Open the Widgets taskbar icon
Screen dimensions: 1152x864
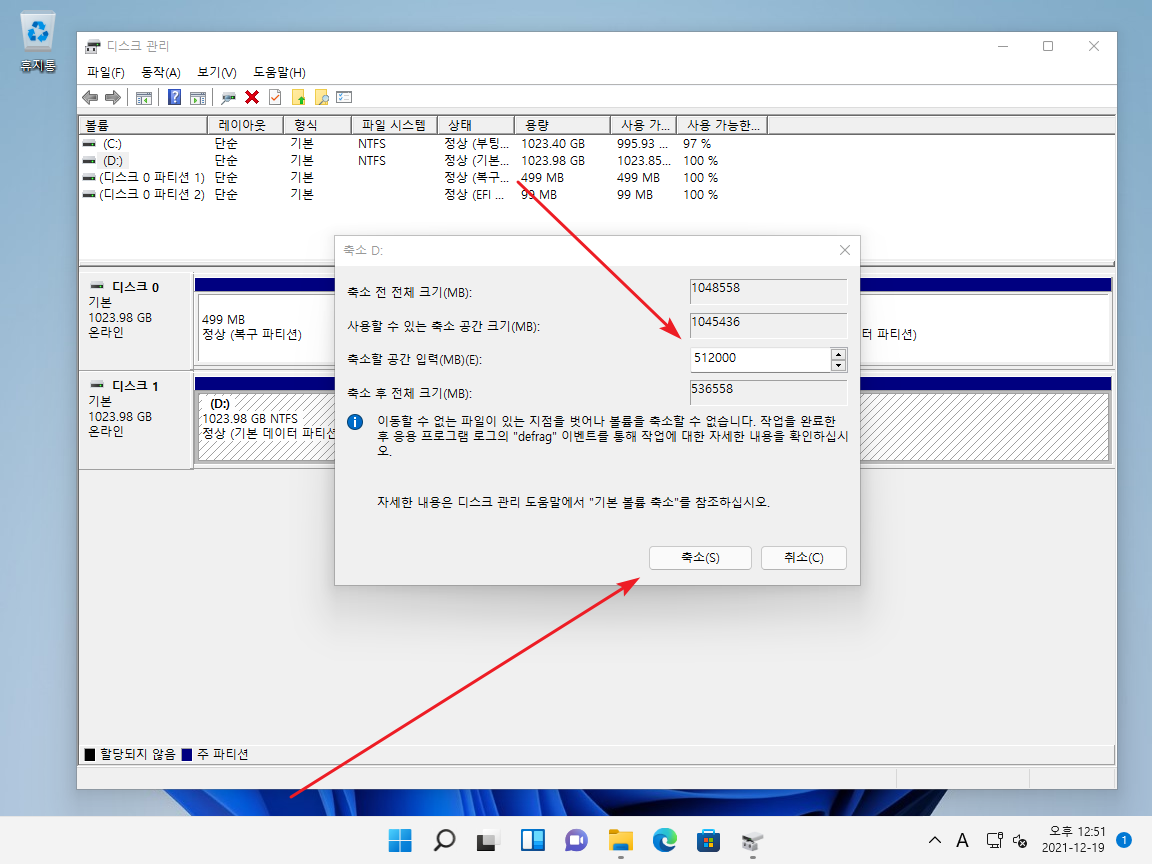pyautogui.click(x=532, y=840)
